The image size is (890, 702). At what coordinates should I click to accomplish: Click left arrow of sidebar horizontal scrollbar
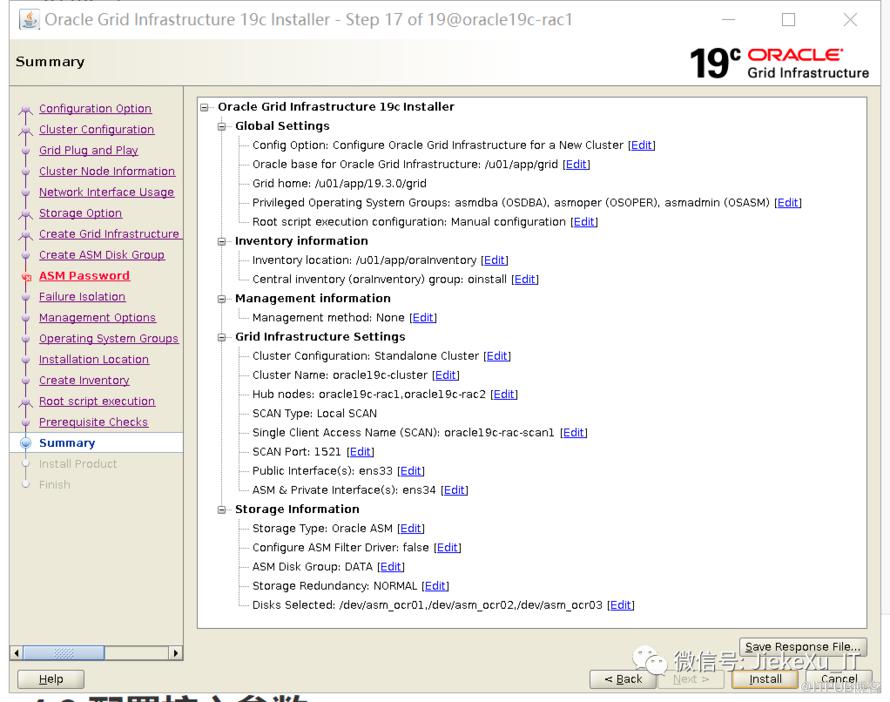[x=16, y=653]
